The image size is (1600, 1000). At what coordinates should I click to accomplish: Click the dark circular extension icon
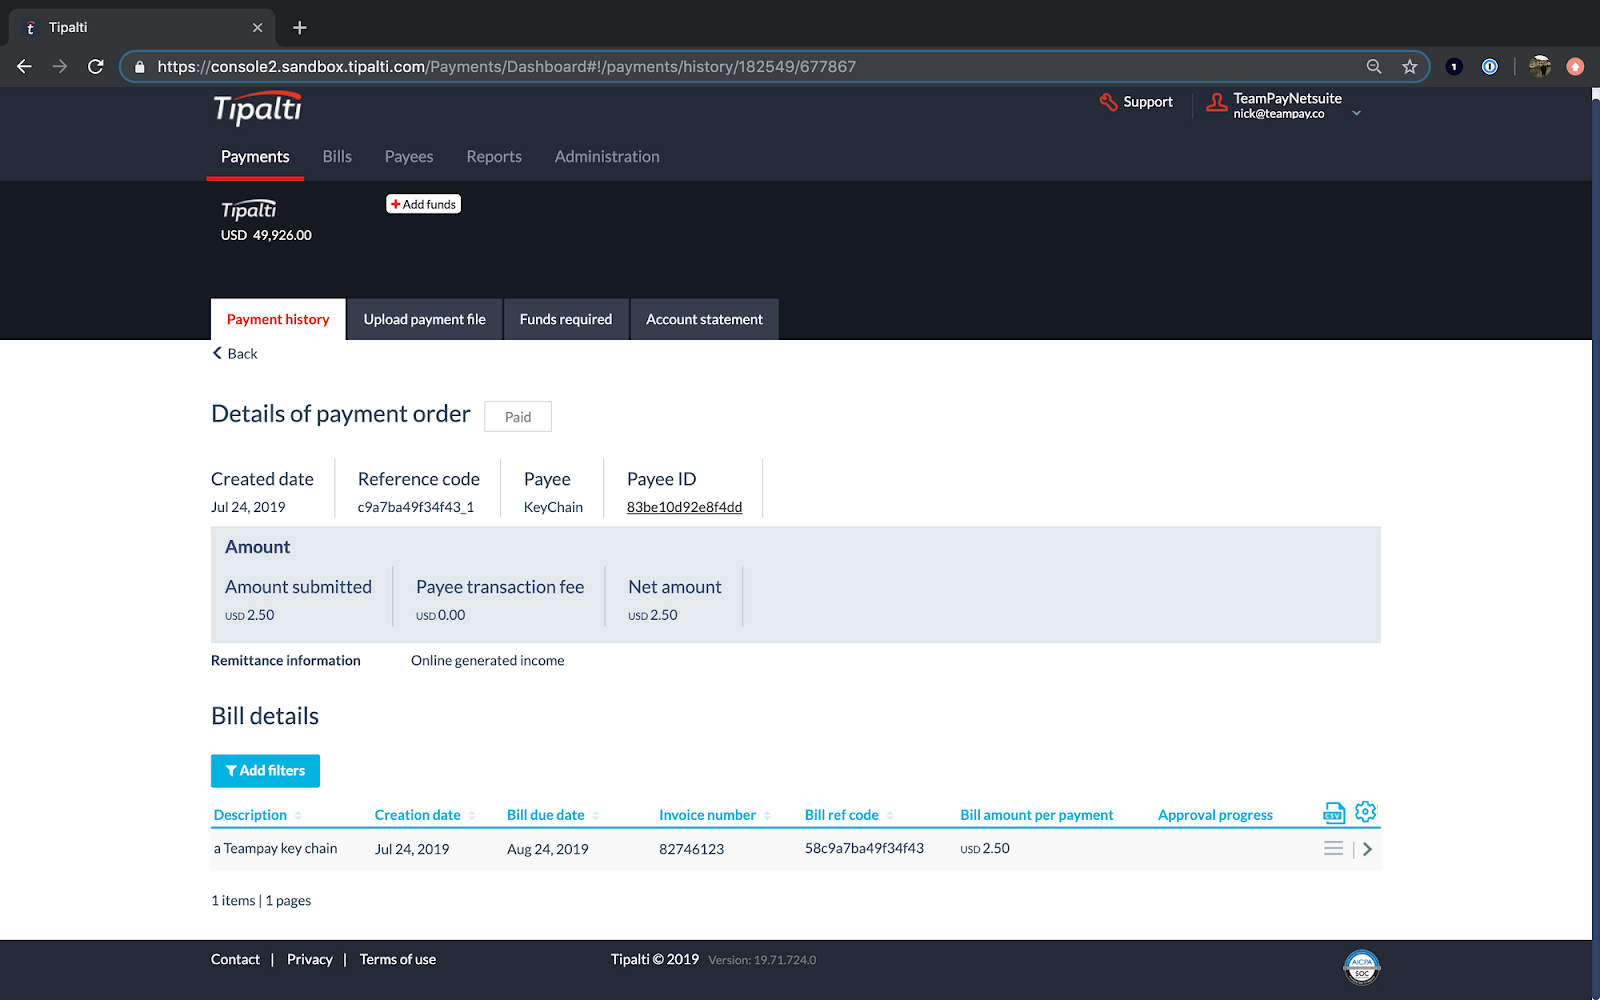point(1454,66)
